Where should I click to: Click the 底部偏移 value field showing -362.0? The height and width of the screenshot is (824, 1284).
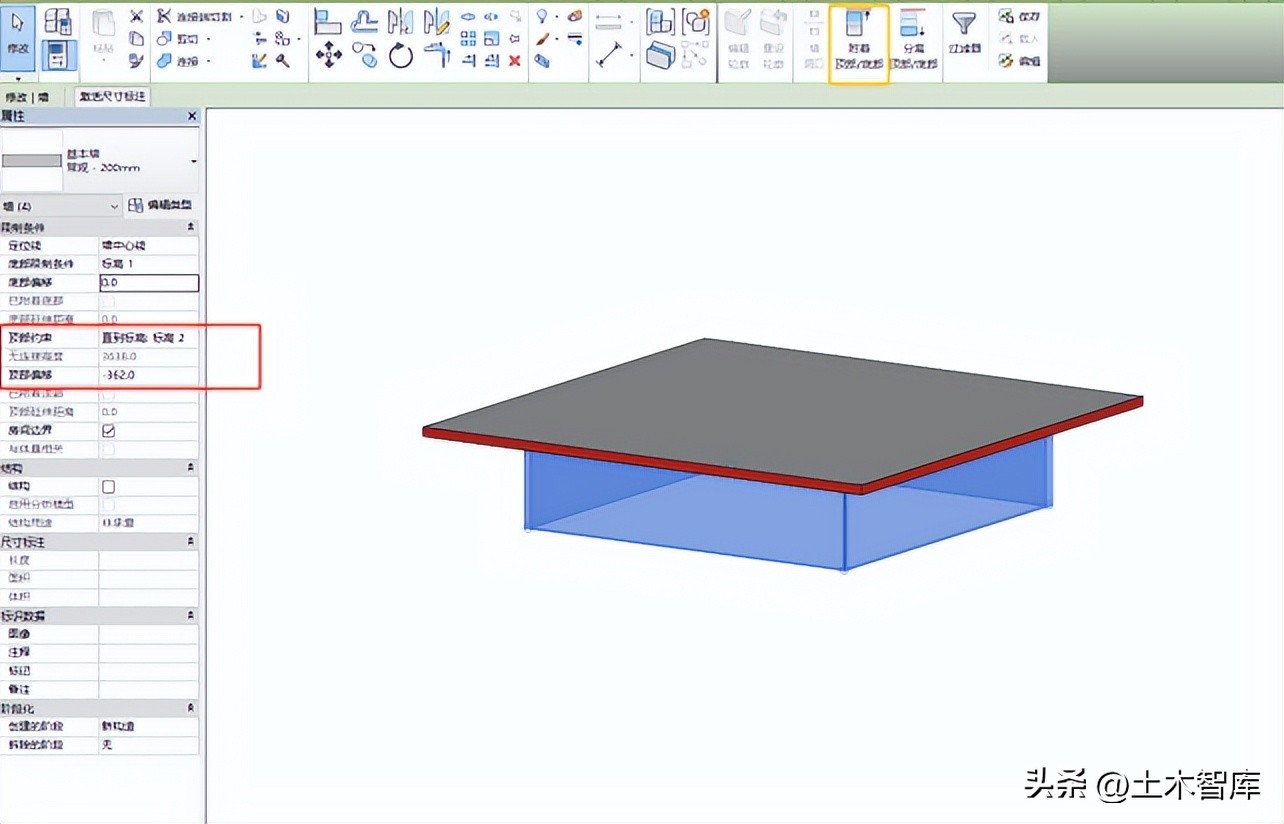pos(150,375)
